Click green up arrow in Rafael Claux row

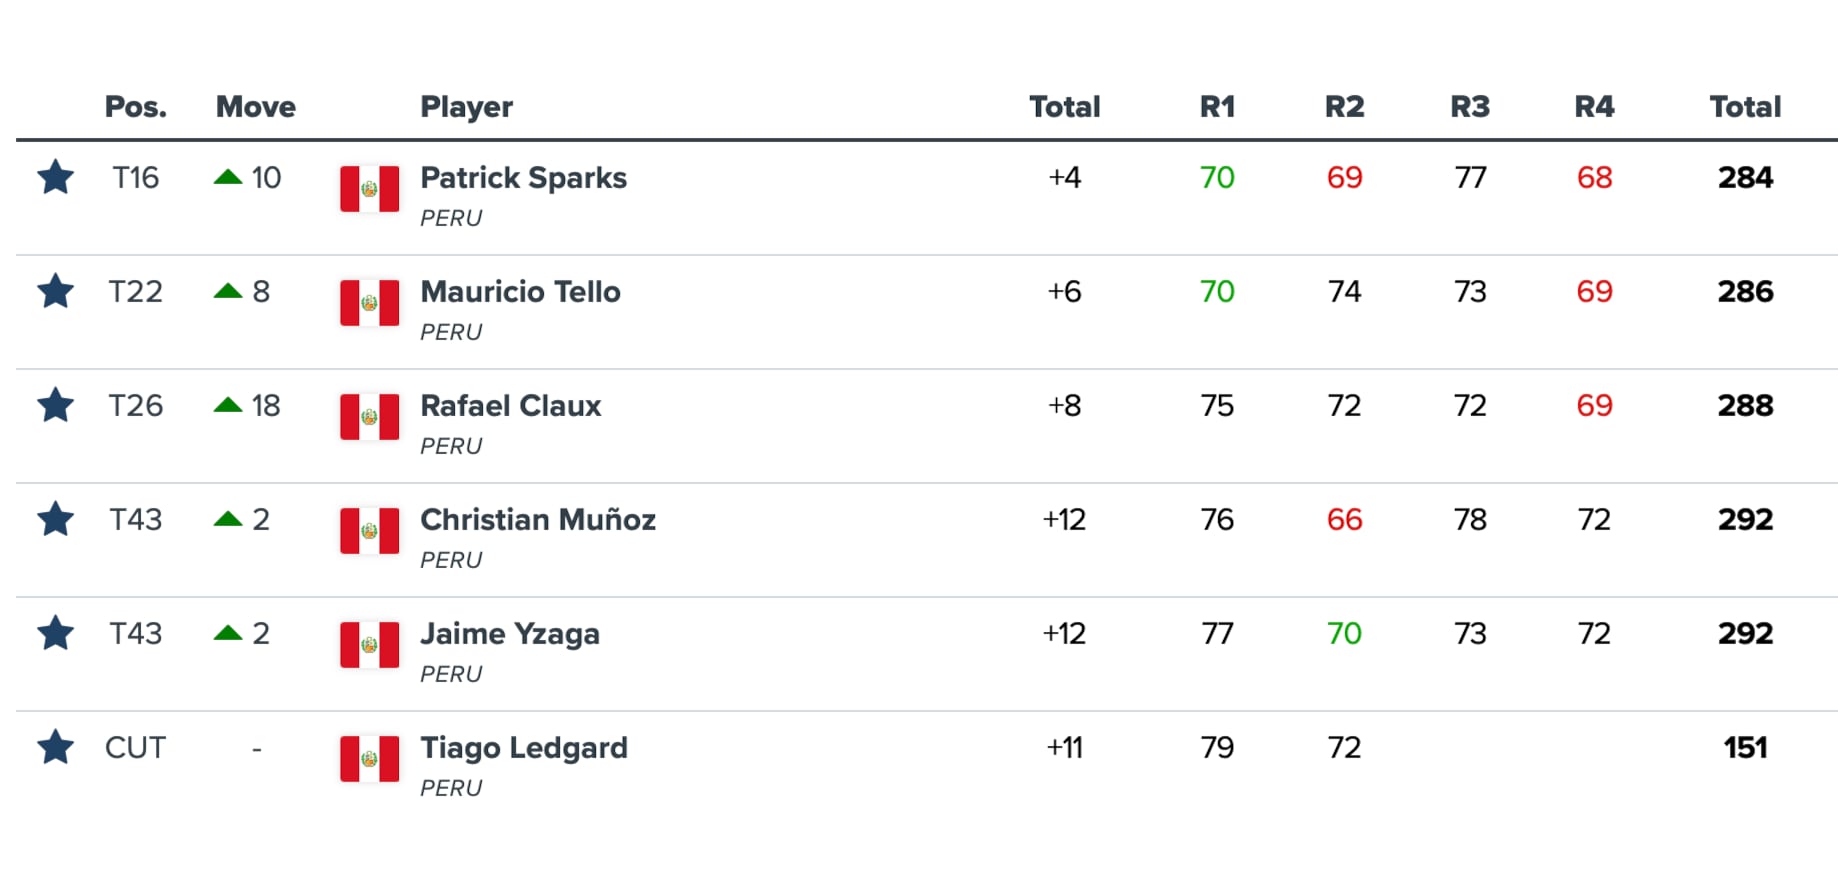click(228, 405)
